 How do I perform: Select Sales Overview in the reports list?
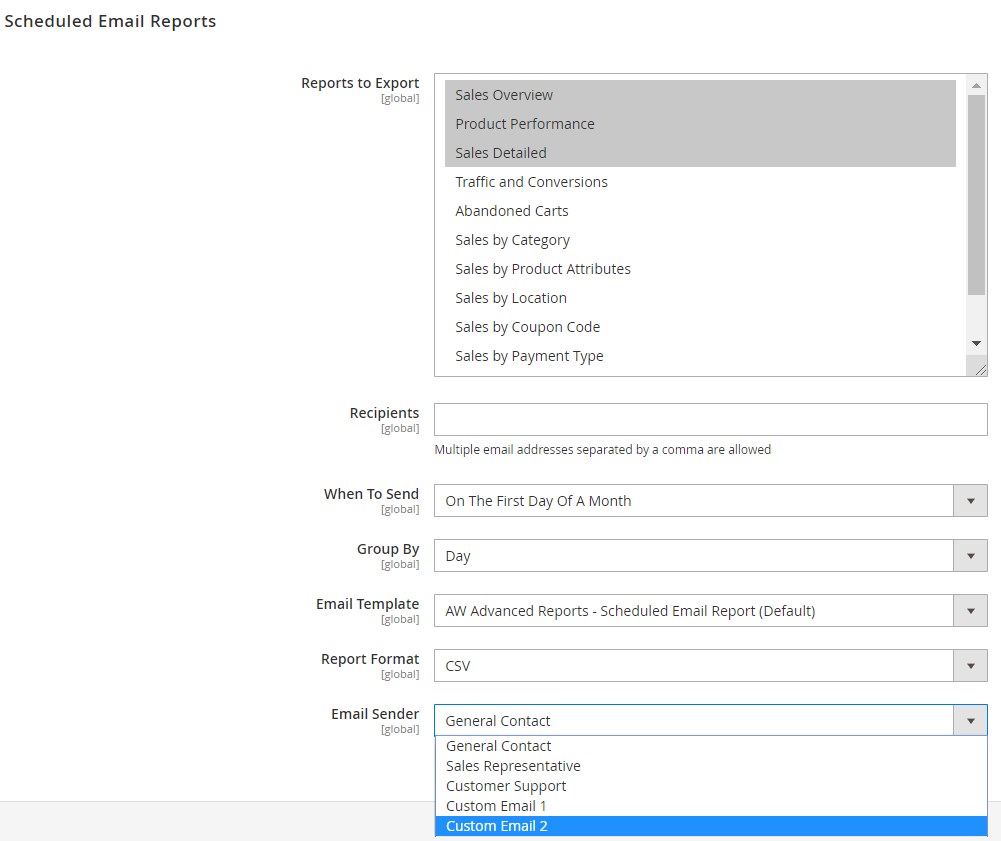click(x=504, y=95)
